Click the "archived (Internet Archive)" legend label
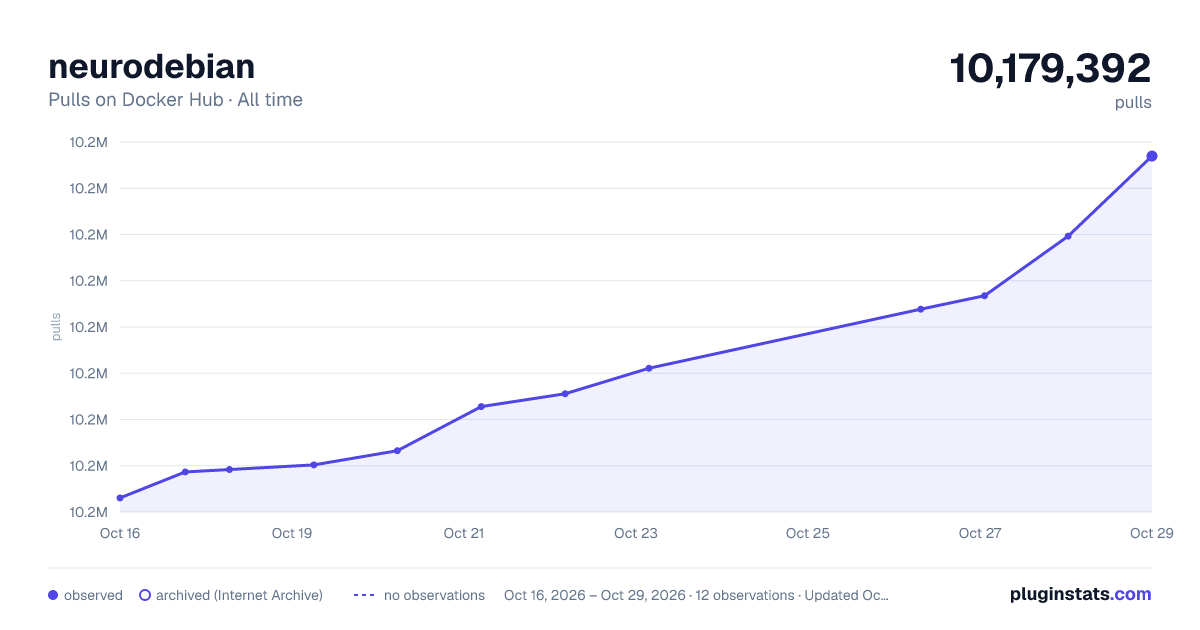Image resolution: width=1200 pixels, height=630 pixels. (239, 595)
